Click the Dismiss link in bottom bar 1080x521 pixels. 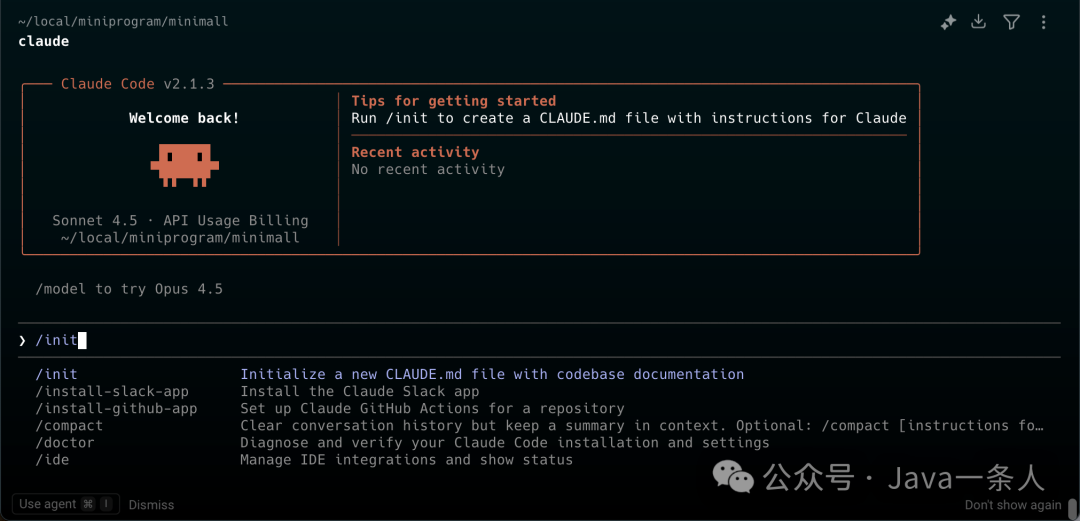[x=151, y=505]
